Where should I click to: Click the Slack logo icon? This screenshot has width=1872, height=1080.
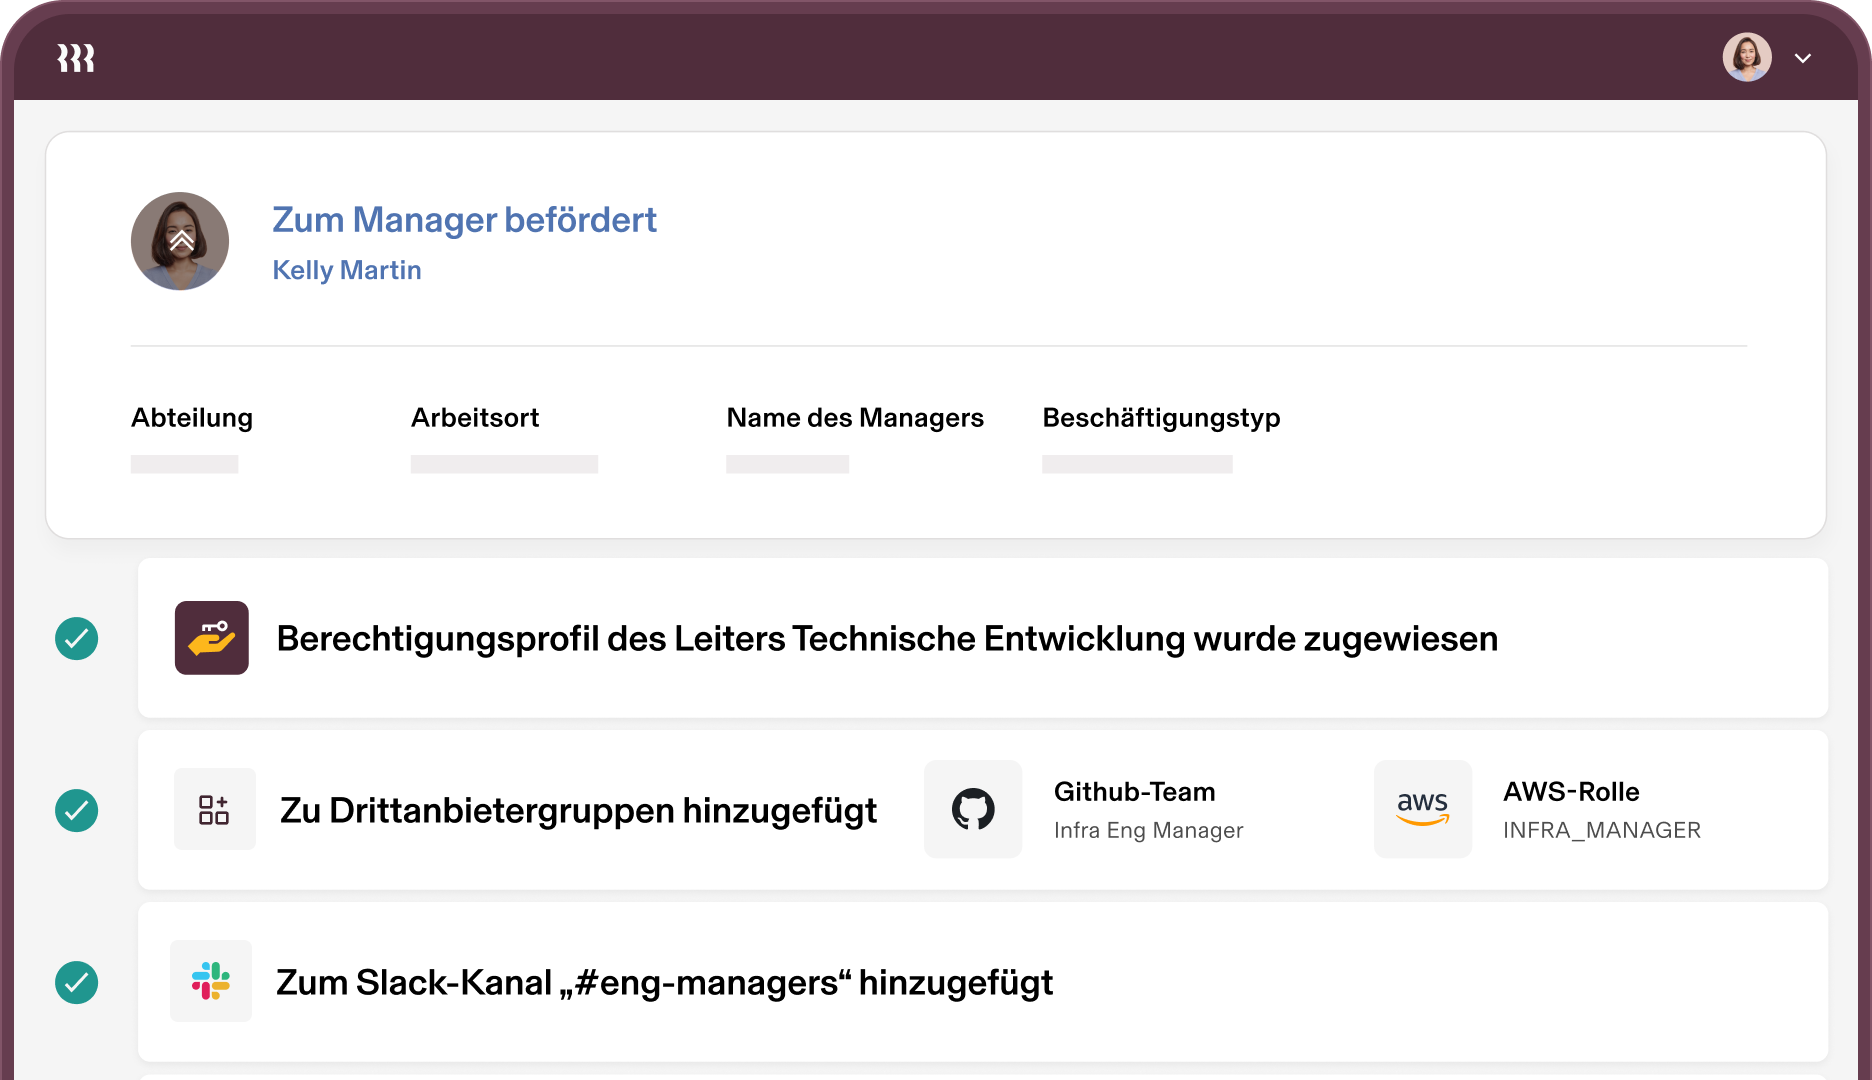(211, 981)
